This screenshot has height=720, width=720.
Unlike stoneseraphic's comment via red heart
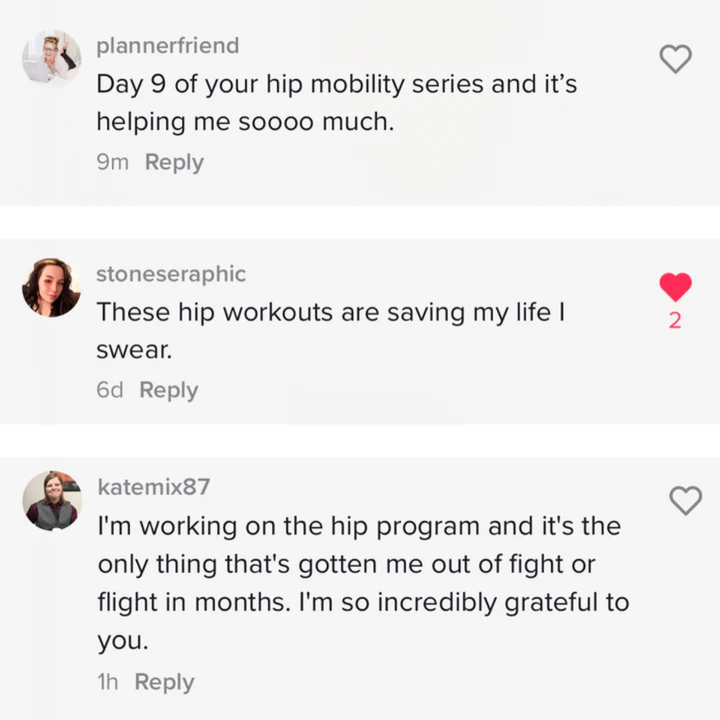click(676, 287)
